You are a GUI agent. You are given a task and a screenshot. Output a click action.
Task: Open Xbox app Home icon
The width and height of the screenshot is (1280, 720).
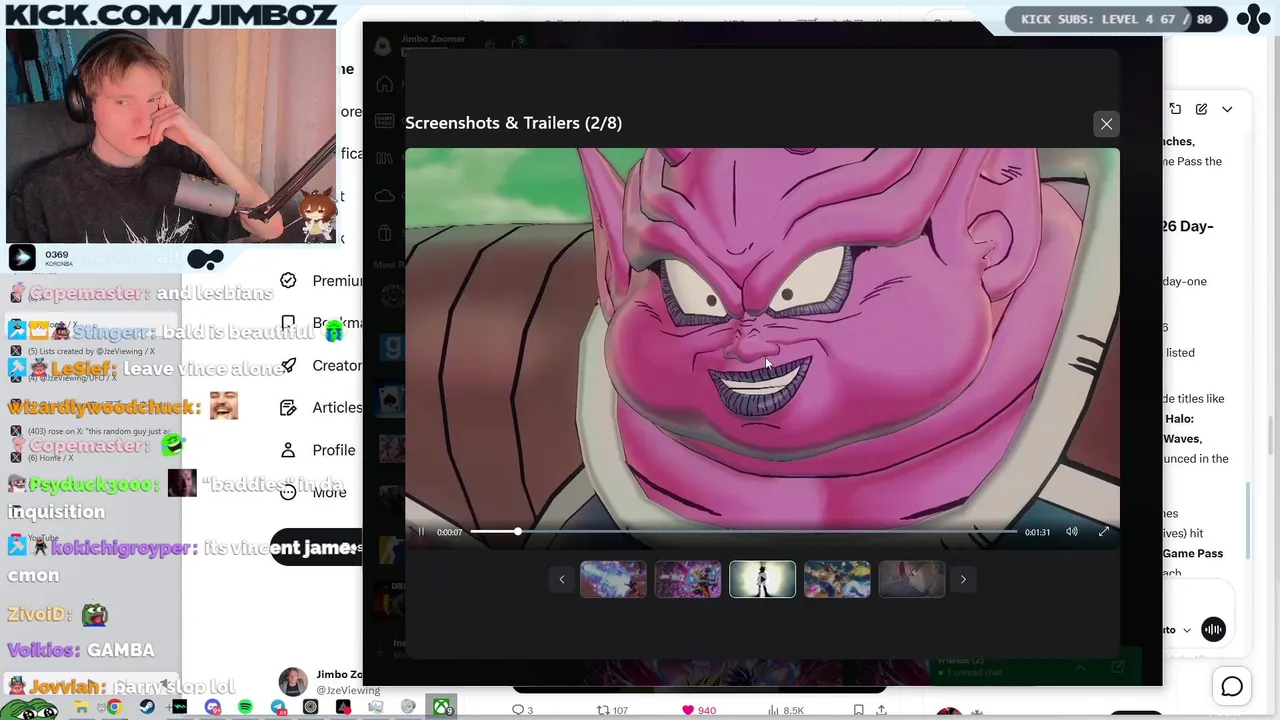click(x=384, y=84)
